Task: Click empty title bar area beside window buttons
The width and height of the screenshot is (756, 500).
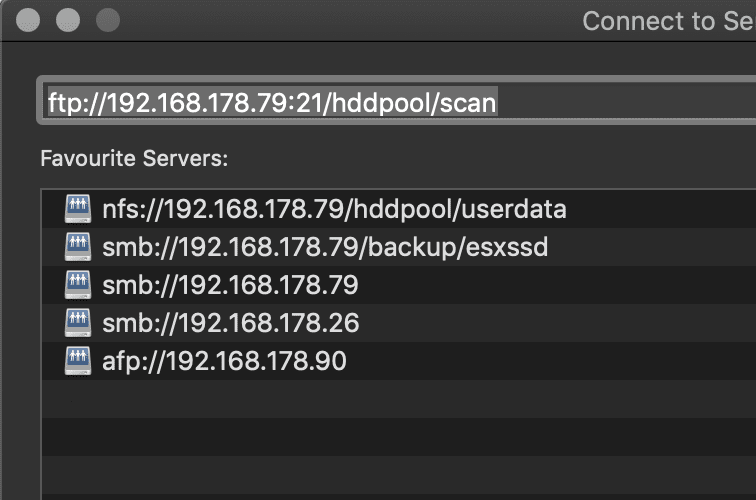Action: coord(347,20)
